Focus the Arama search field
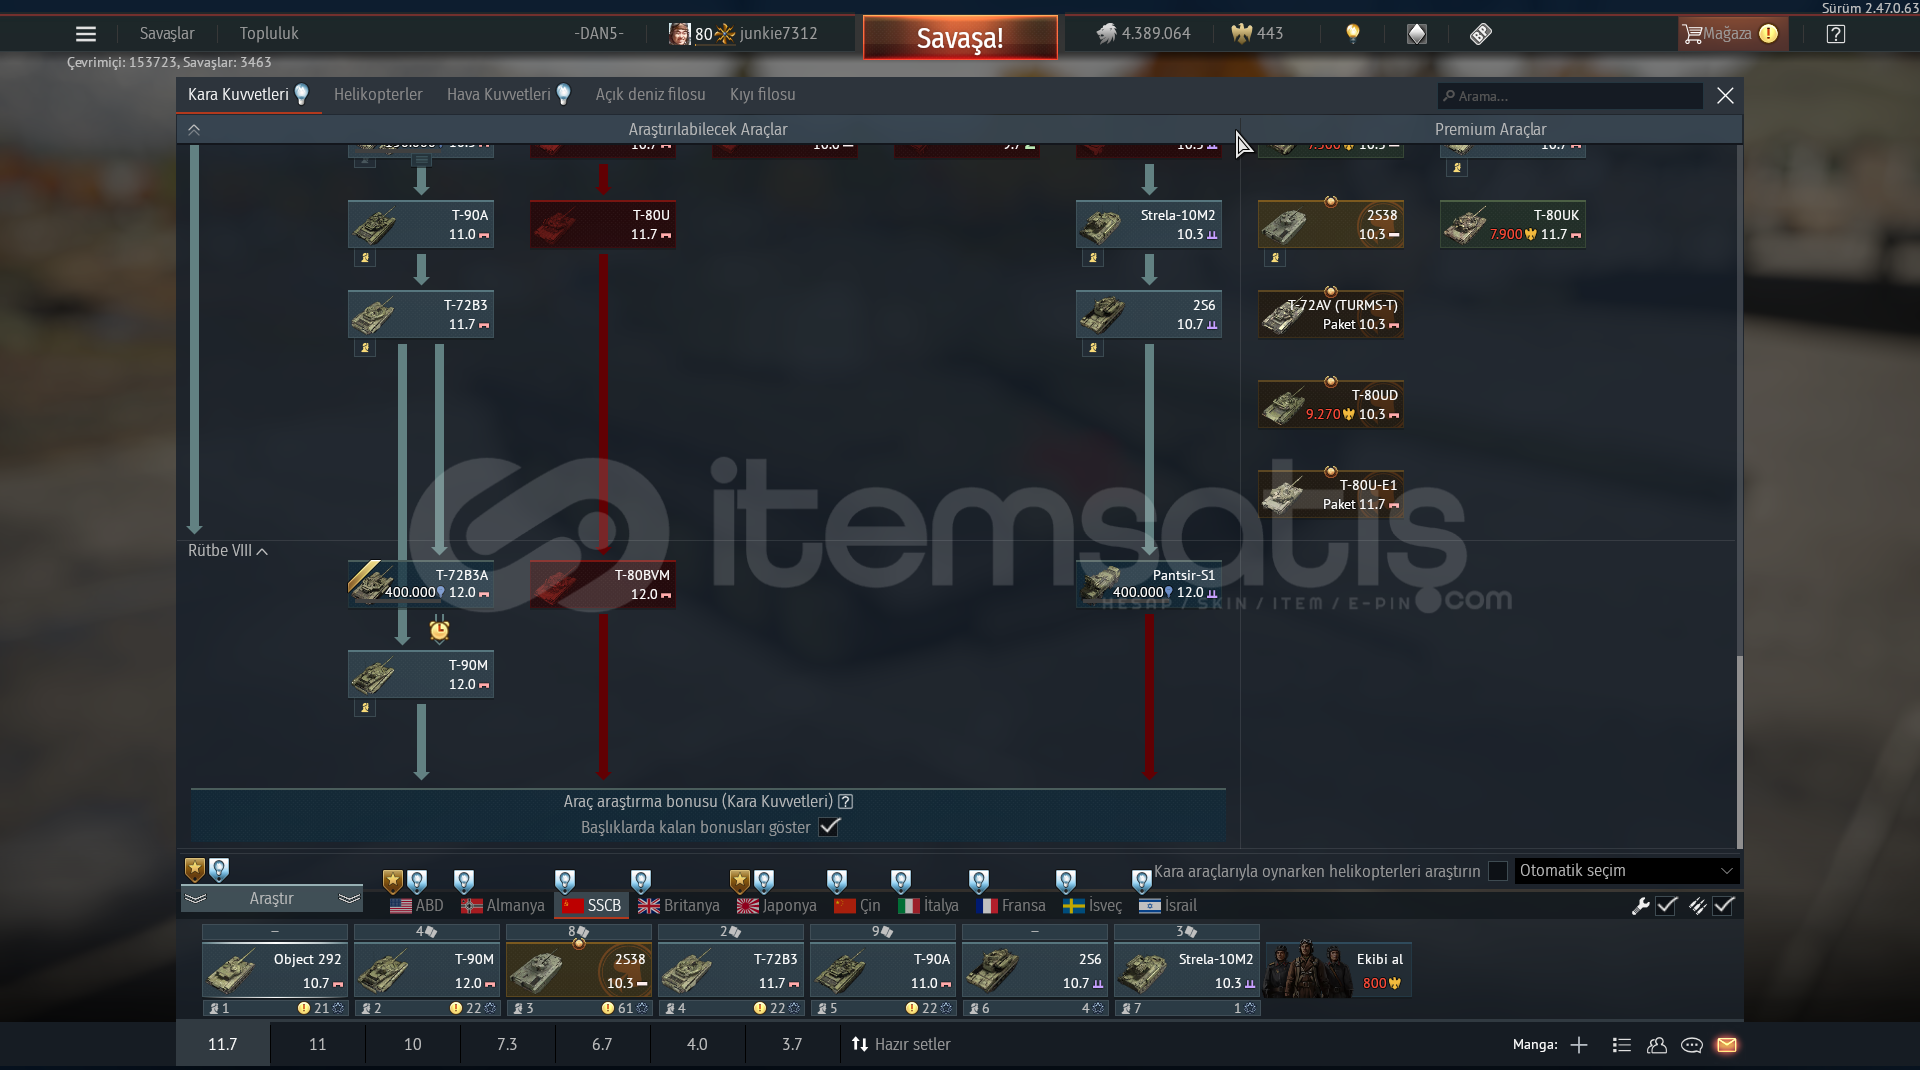The height and width of the screenshot is (1070, 1920). [1570, 96]
